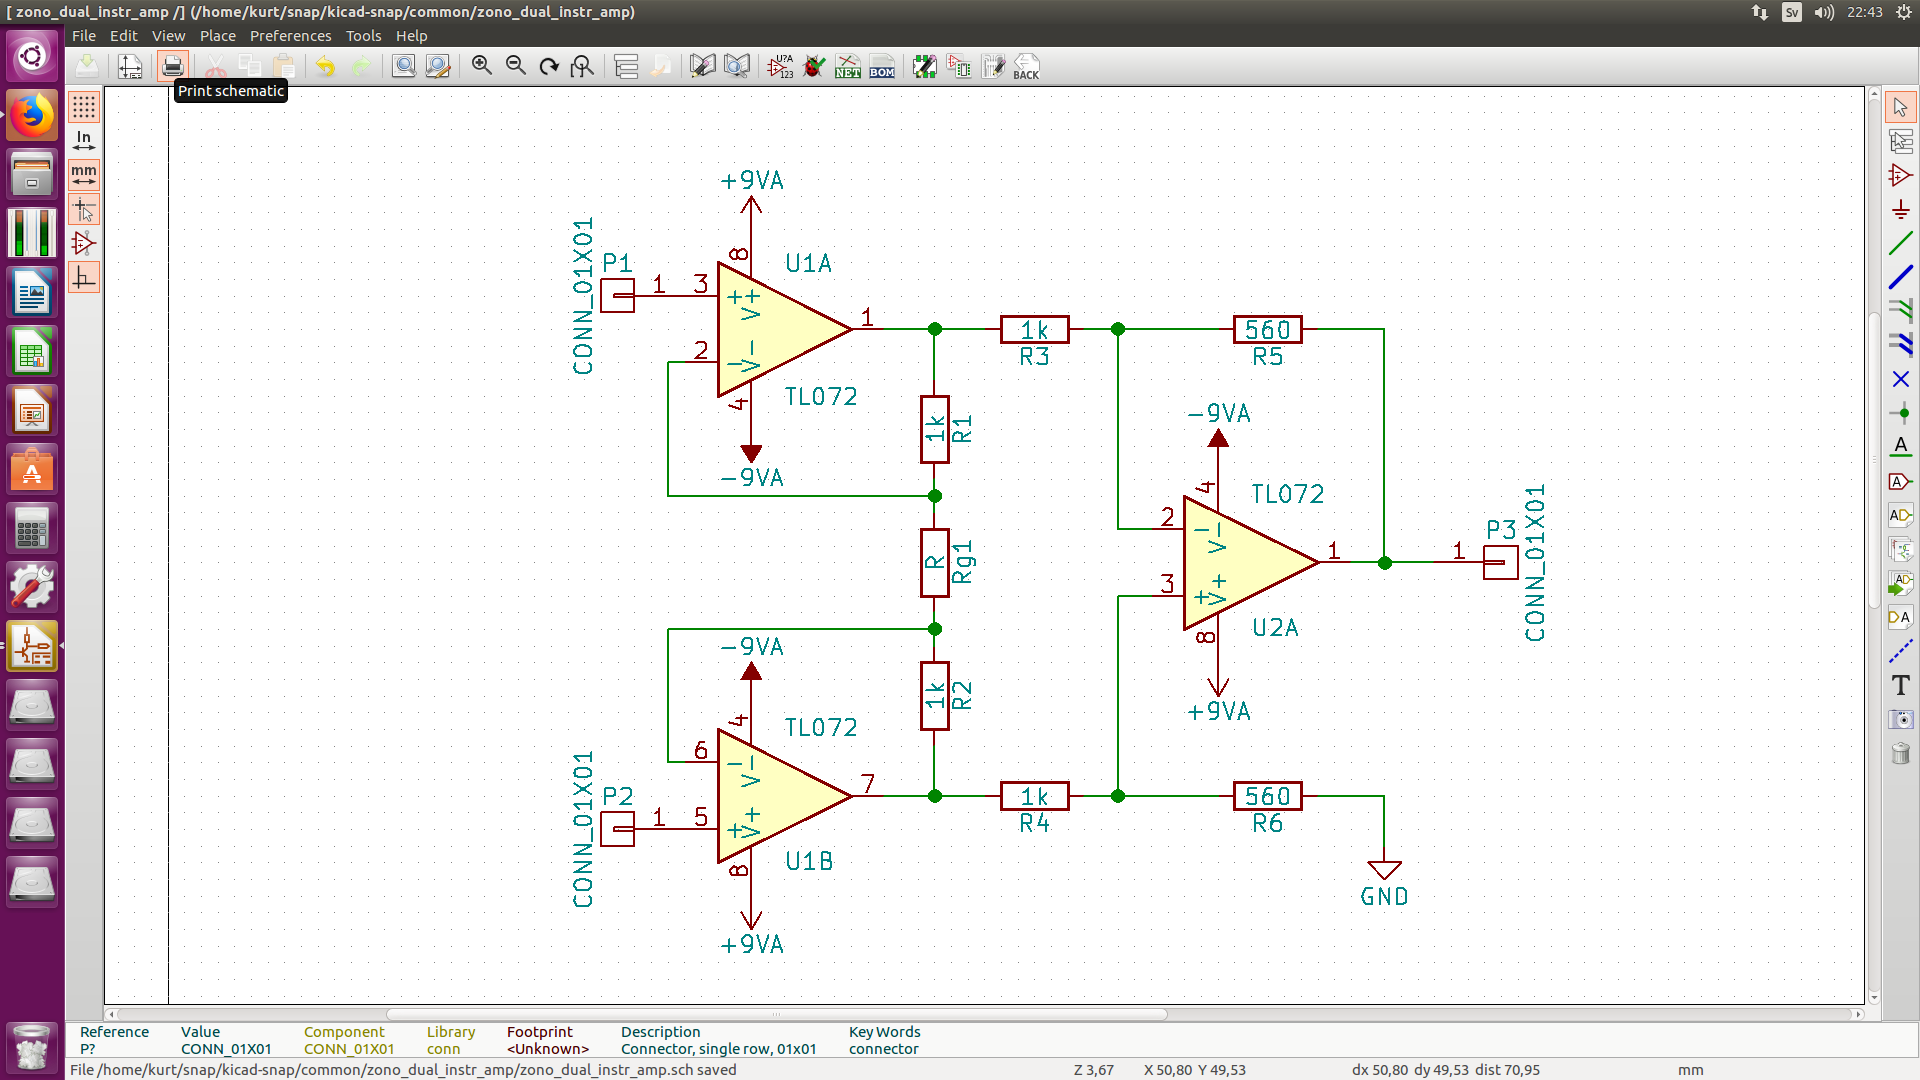Select the net label tool

click(1901, 447)
